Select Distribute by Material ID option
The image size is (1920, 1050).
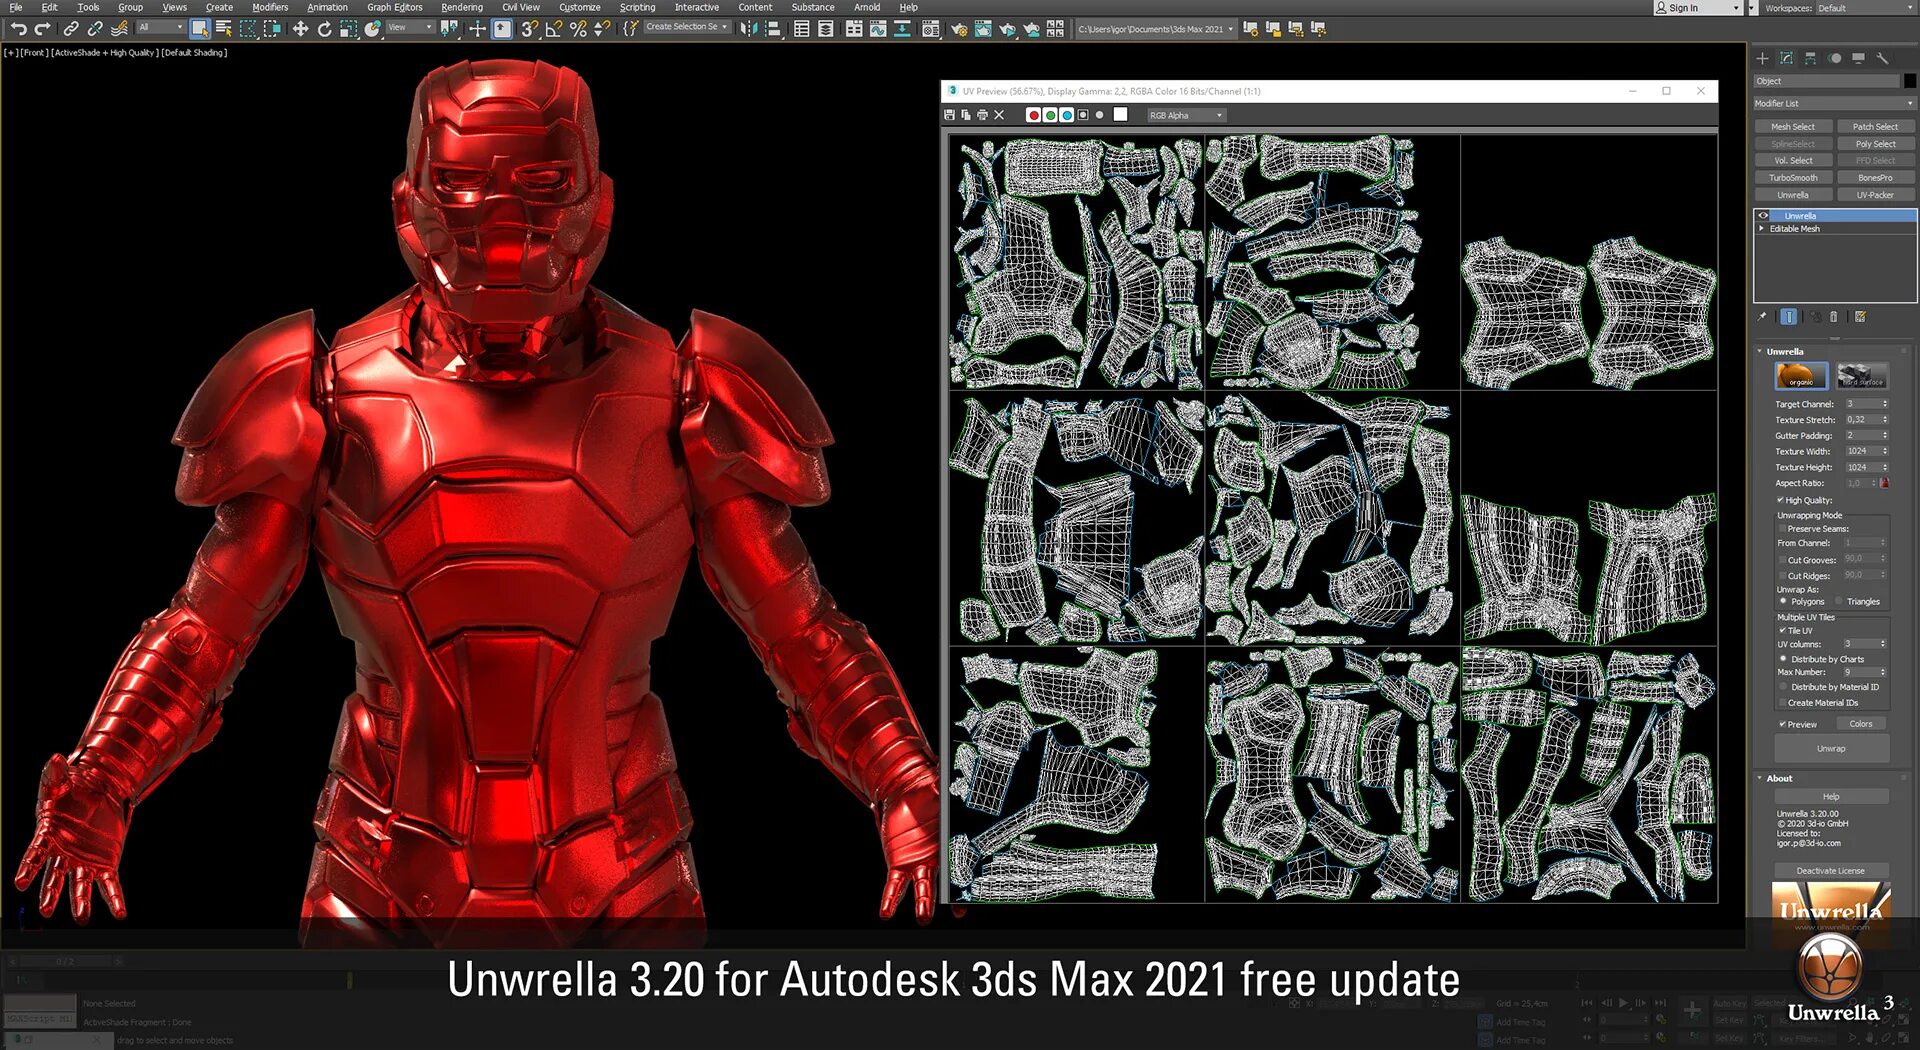pos(1783,687)
